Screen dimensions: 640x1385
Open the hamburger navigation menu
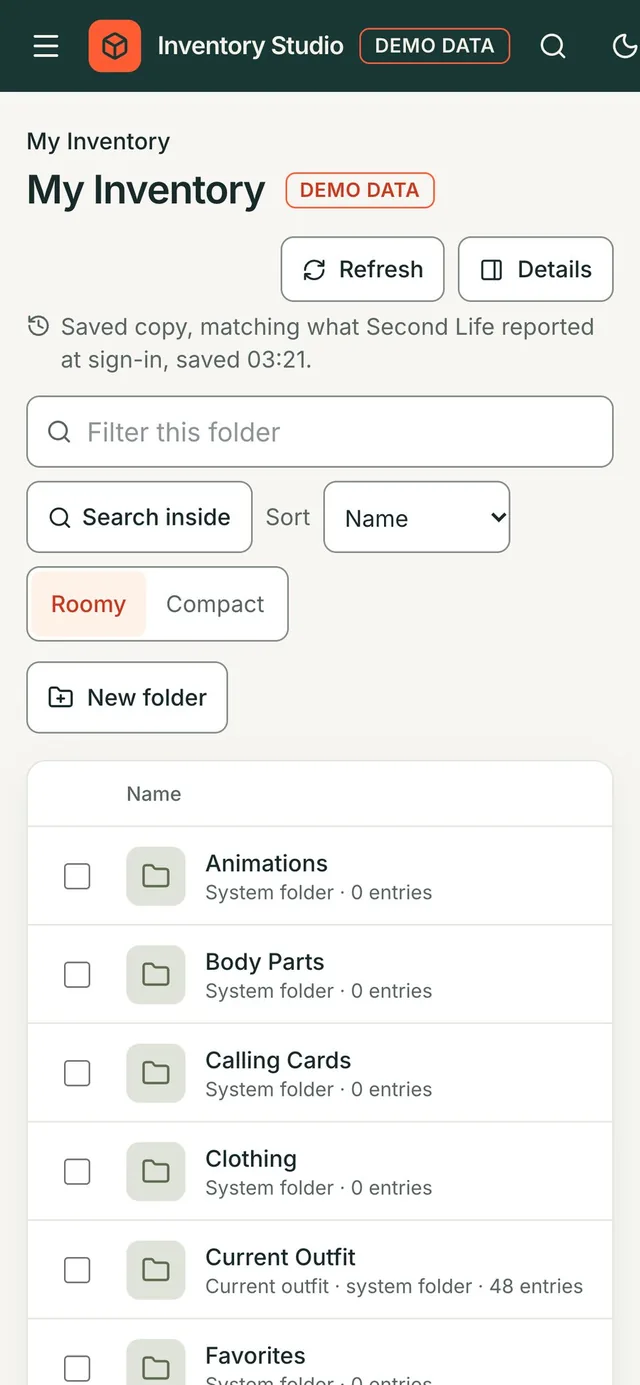(46, 46)
